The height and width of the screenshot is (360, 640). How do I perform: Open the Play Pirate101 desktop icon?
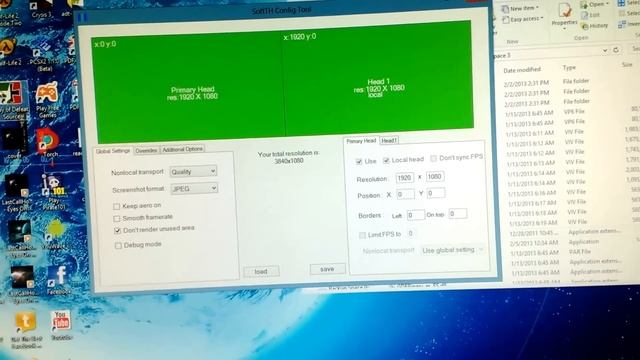(x=53, y=192)
